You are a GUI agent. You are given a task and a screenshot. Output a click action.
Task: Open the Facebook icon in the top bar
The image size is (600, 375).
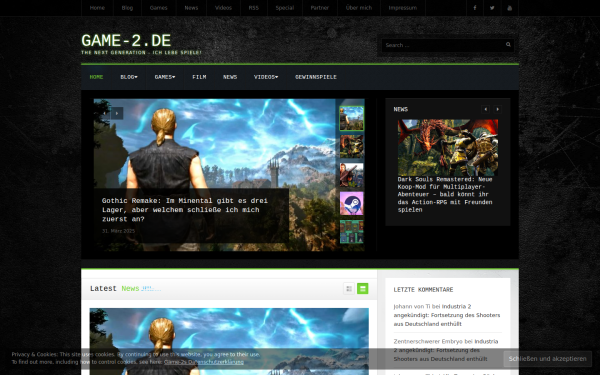point(475,8)
